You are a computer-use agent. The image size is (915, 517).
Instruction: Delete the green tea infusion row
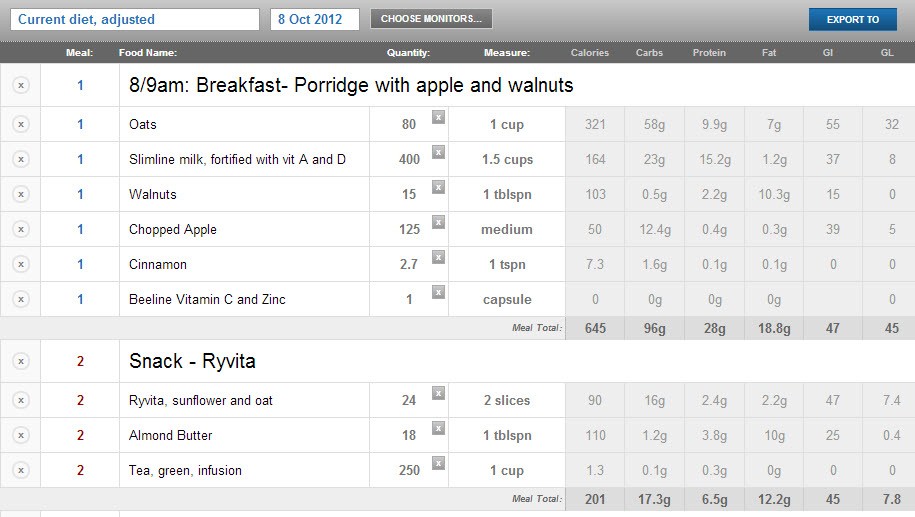[21, 470]
